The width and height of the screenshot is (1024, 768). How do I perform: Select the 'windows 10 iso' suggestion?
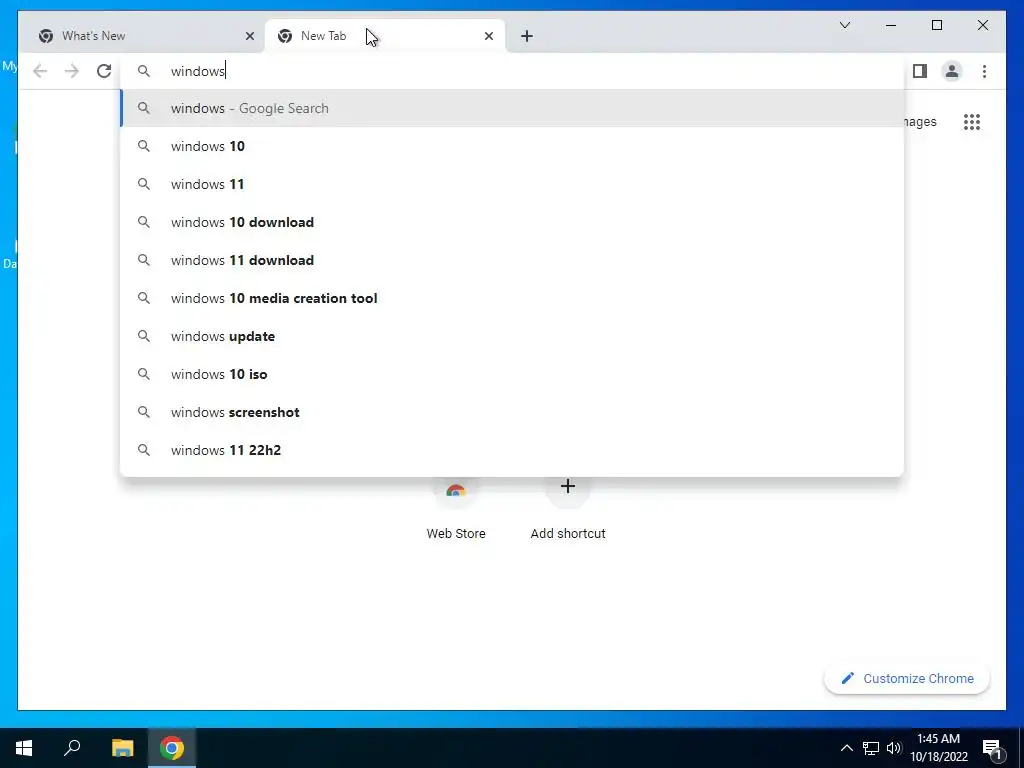[x=512, y=374]
